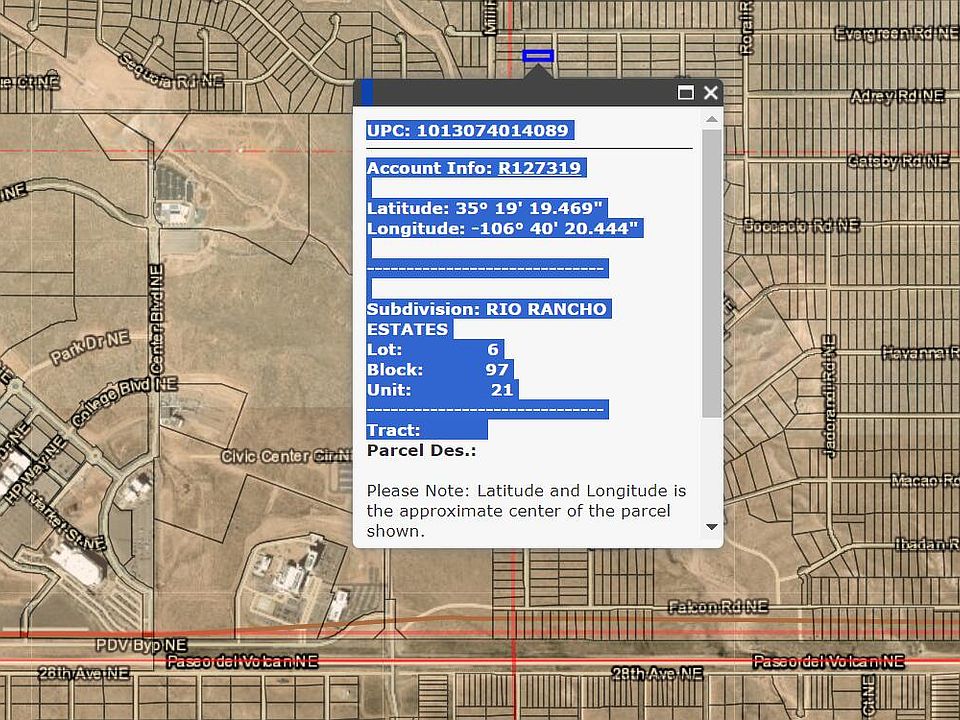Click the popup's dark title bar

click(x=520, y=93)
